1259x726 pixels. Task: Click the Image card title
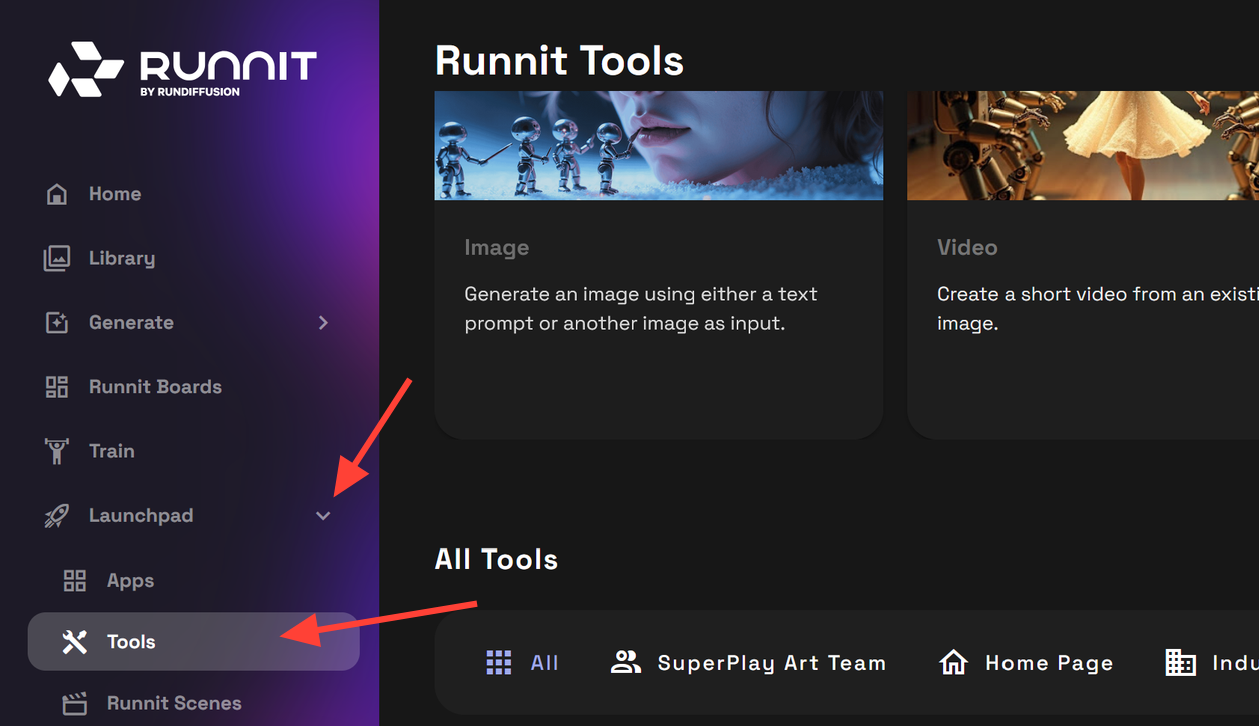(x=497, y=248)
